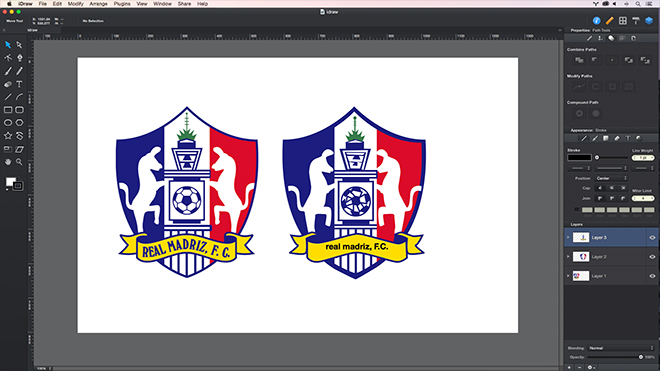Screen dimensions: 660x371
Task: Add a new layer with plus button
Action: 569,368
